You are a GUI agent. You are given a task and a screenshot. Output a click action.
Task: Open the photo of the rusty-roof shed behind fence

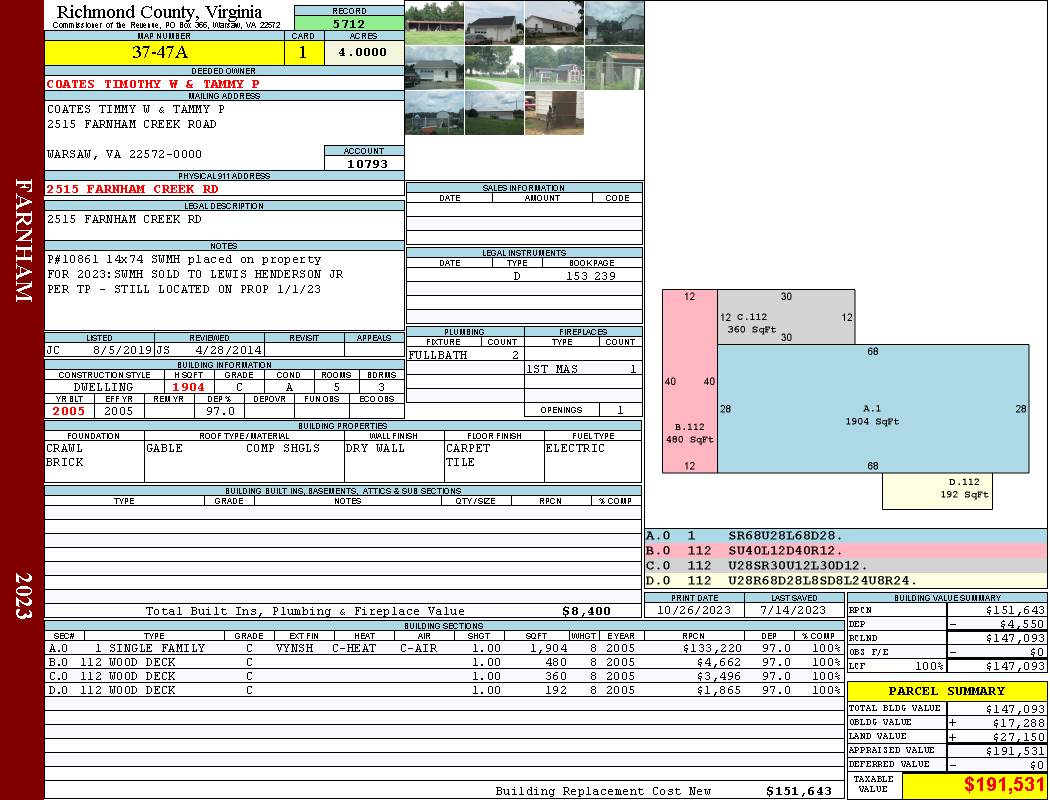[615, 68]
